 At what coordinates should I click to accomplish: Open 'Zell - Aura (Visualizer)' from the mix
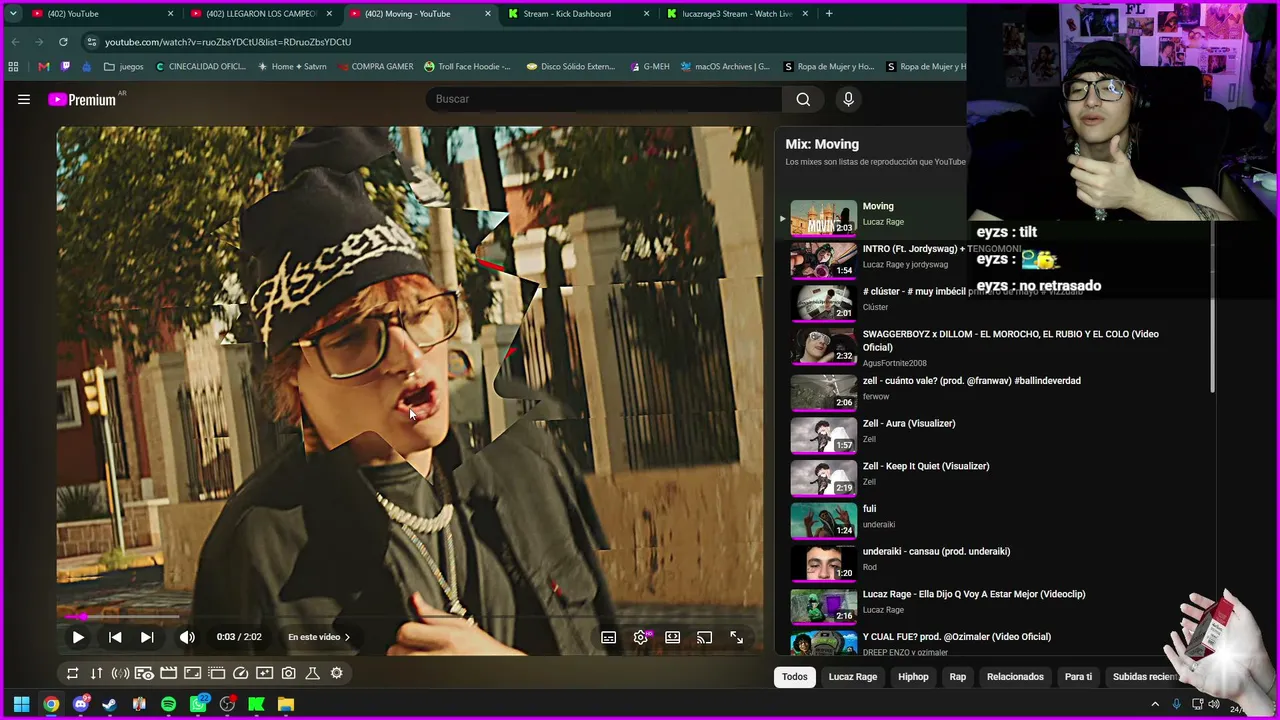[909, 423]
